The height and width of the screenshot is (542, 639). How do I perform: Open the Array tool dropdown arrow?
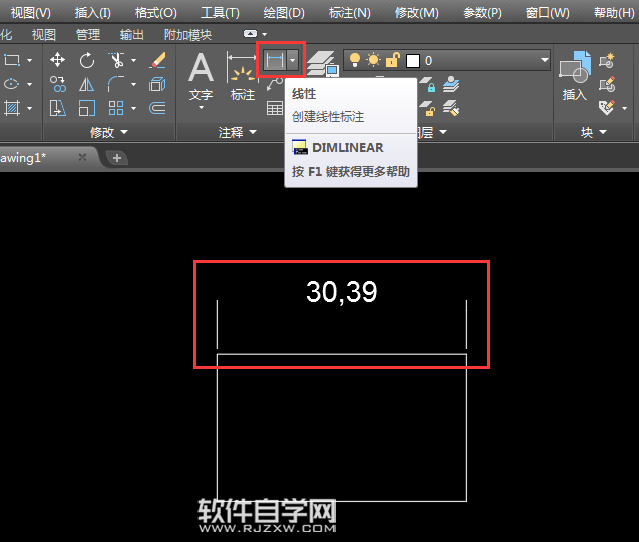click(x=133, y=108)
